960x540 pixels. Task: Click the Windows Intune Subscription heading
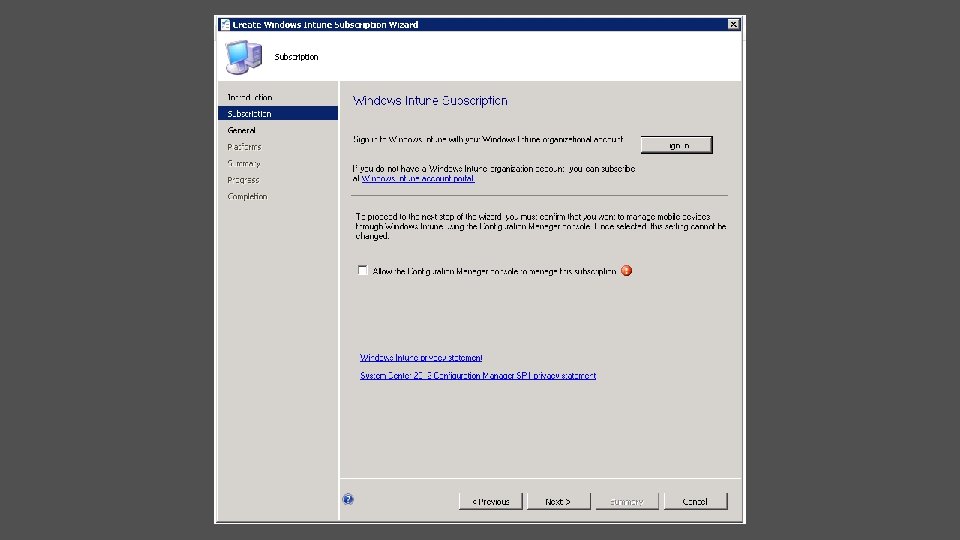[x=430, y=100]
